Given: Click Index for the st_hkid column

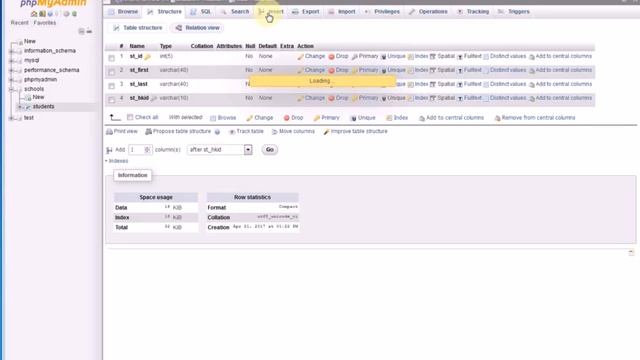Looking at the screenshot, I should coord(418,98).
